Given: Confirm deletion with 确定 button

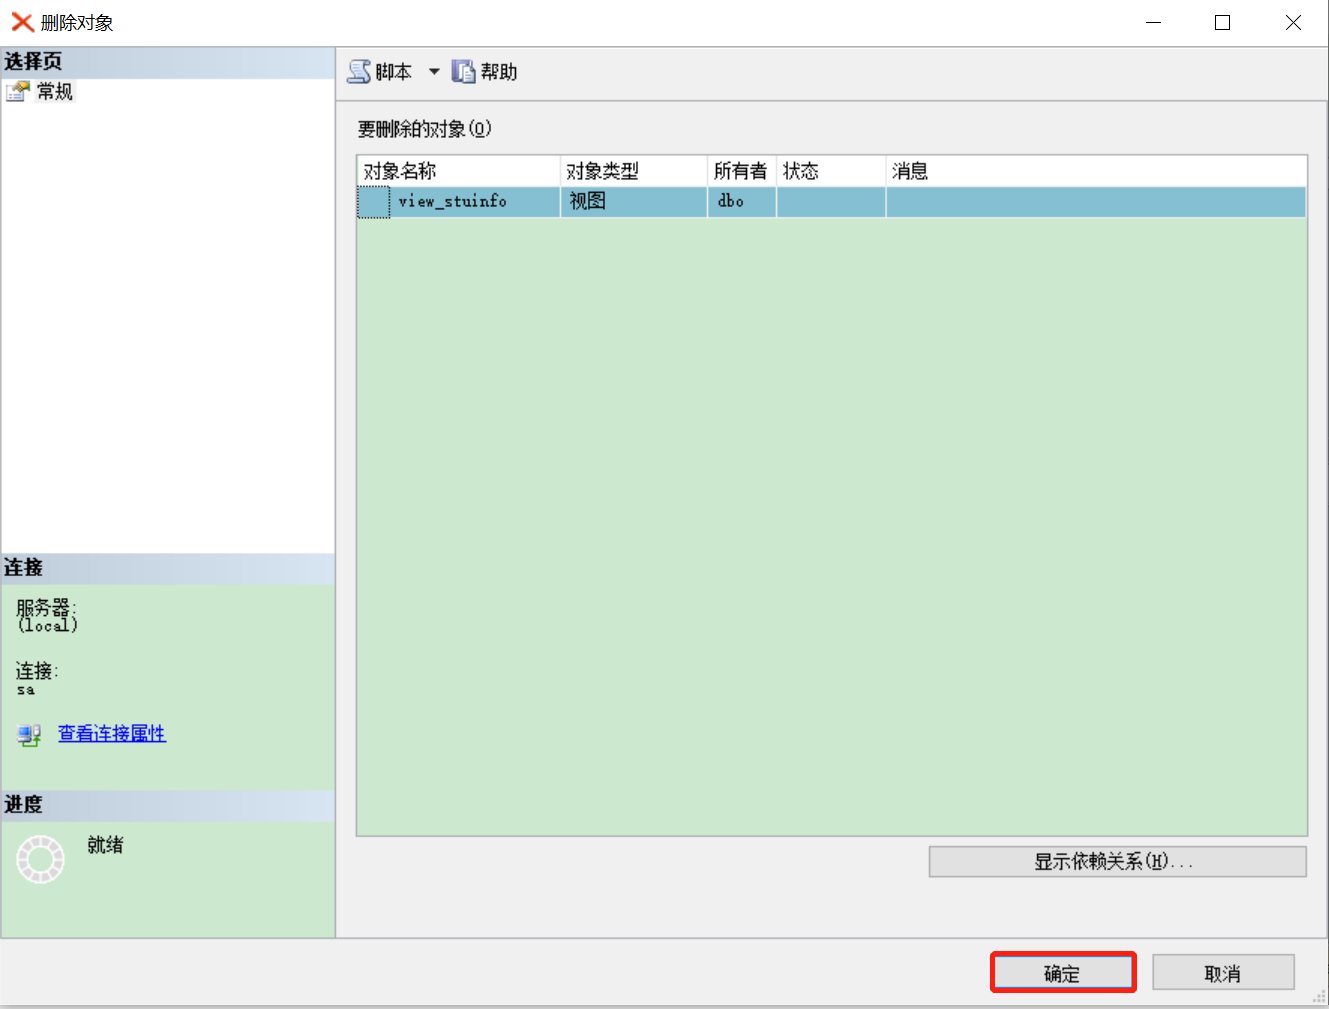Looking at the screenshot, I should [x=1063, y=973].
